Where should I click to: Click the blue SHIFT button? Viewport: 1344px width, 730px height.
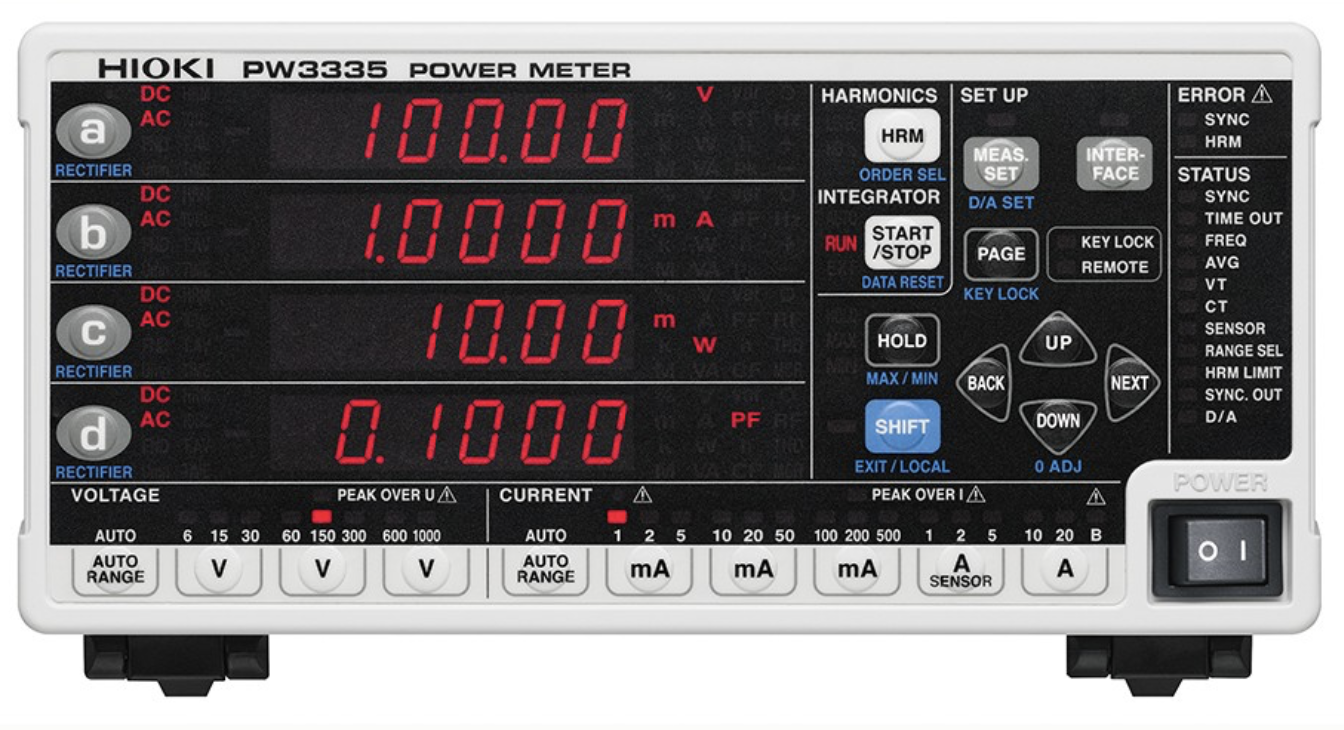(x=901, y=426)
